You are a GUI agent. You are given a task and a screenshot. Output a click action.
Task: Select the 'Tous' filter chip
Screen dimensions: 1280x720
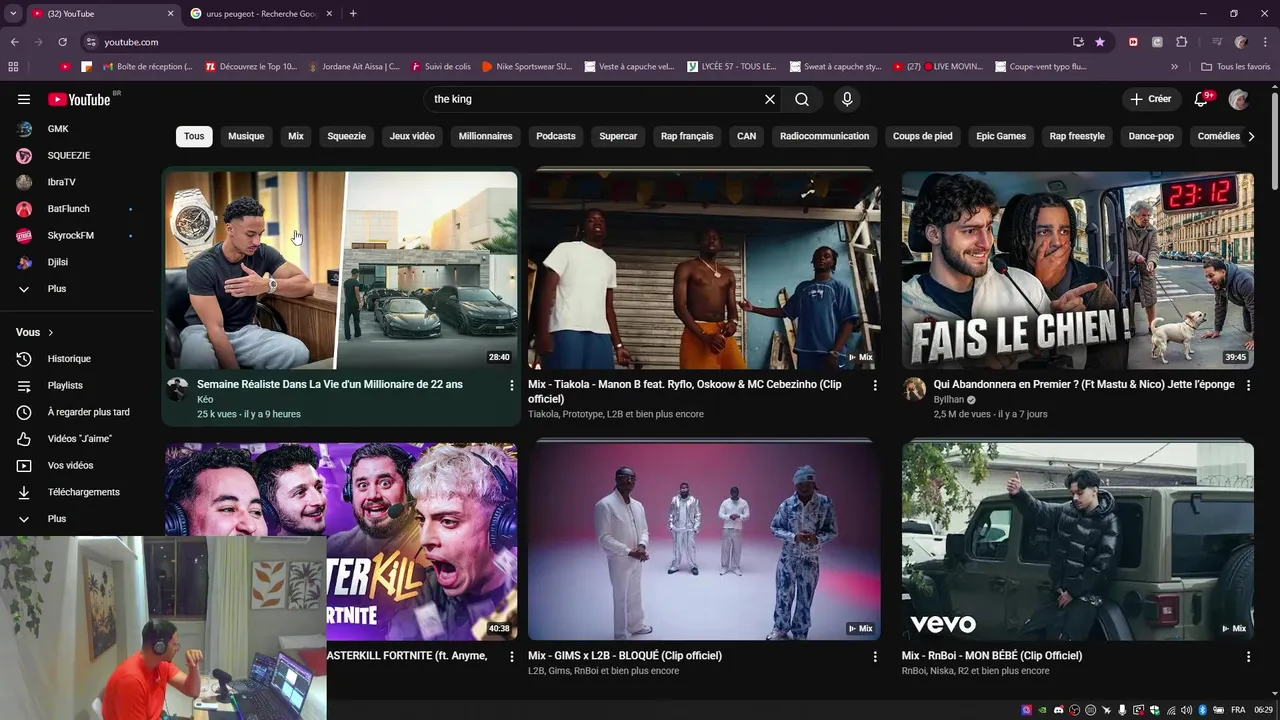pos(194,136)
